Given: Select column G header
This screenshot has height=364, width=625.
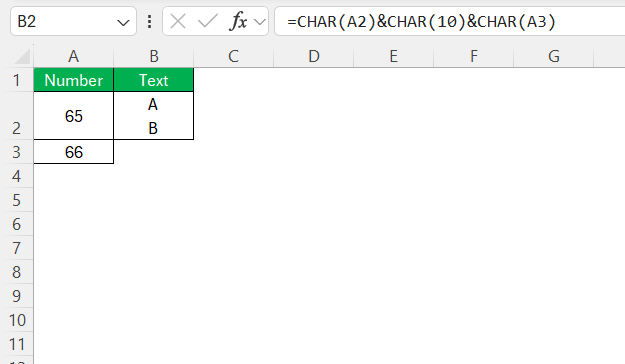Looking at the screenshot, I should click(x=554, y=56).
